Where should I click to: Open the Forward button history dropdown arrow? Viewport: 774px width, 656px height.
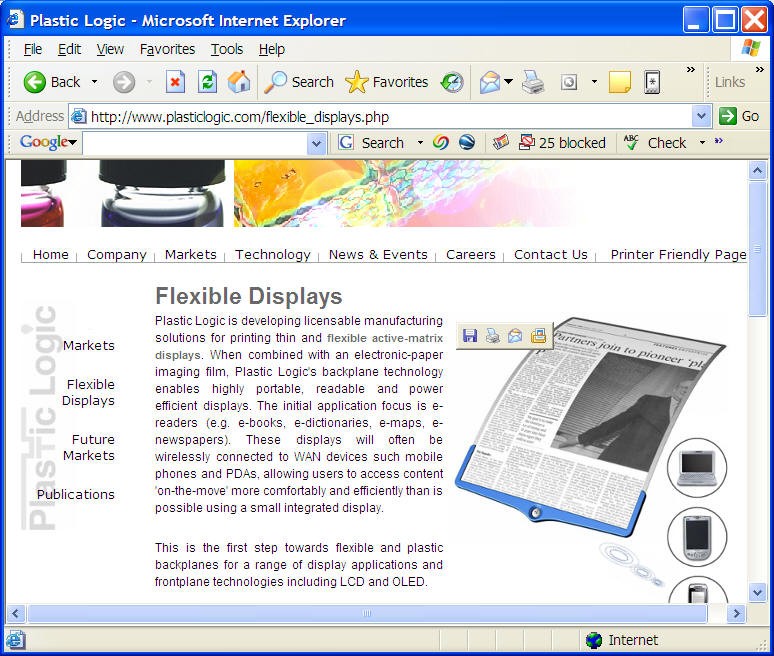point(149,82)
